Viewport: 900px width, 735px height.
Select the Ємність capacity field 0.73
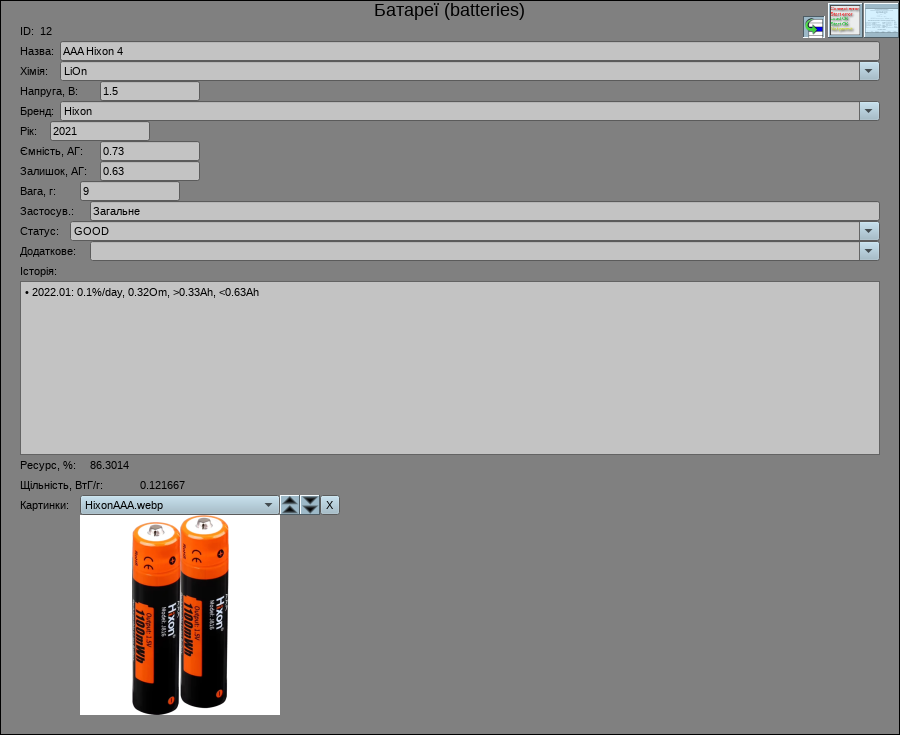coord(149,151)
